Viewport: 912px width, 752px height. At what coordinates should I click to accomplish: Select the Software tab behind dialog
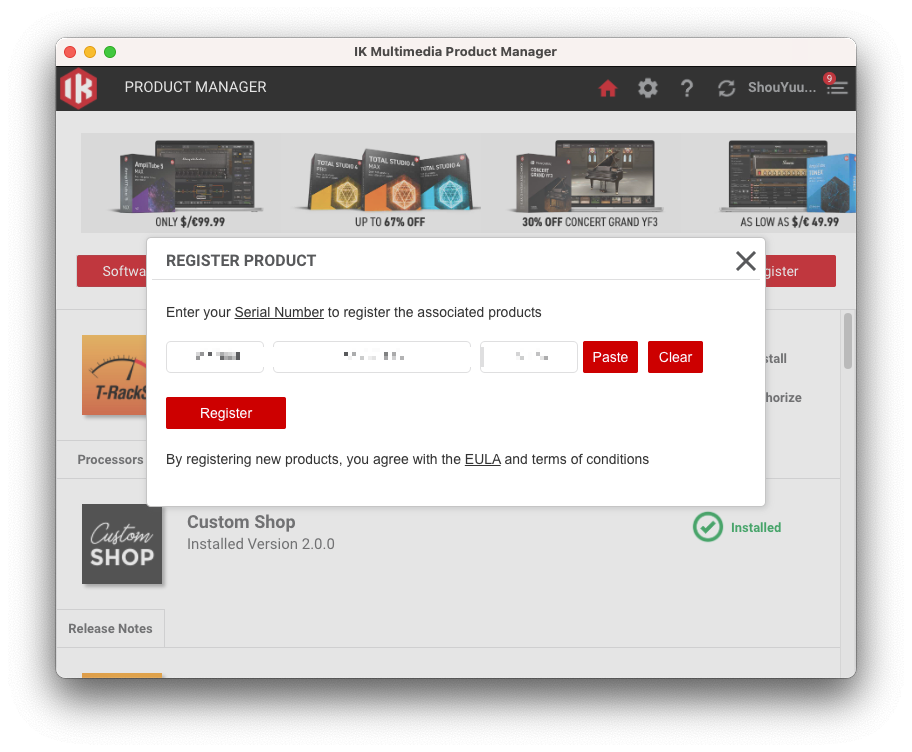[x=112, y=271]
